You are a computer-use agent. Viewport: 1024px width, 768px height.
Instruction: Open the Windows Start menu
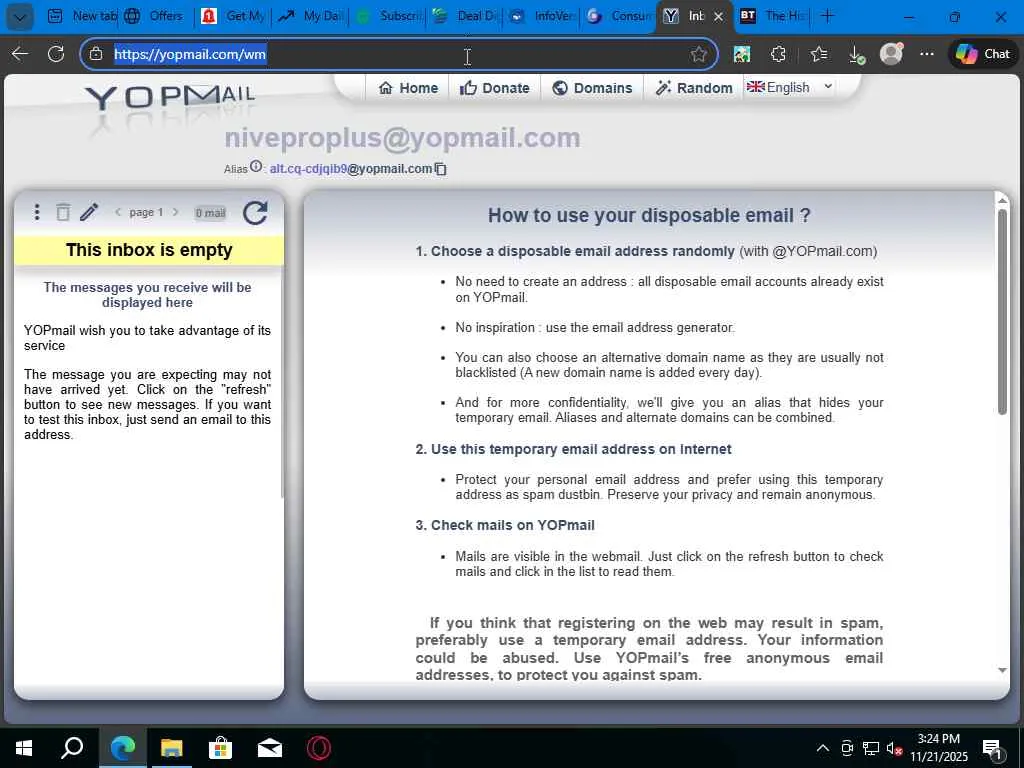[24, 748]
